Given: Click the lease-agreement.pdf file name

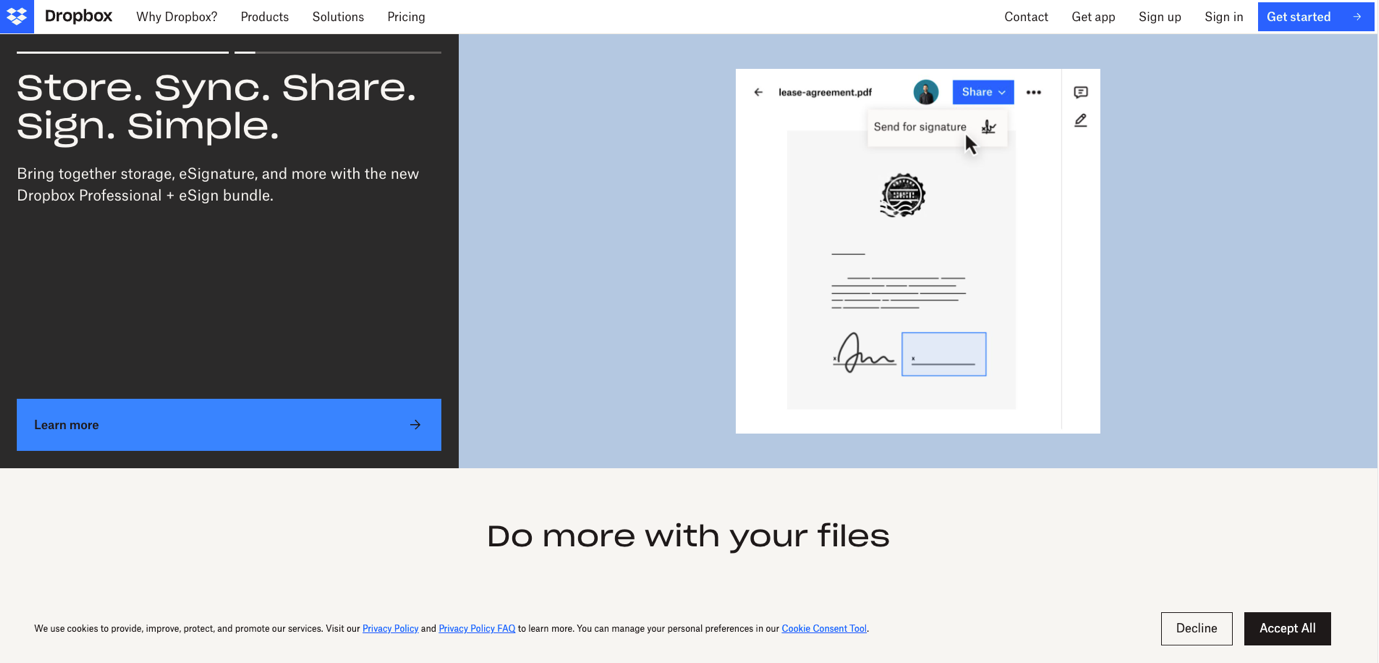Looking at the screenshot, I should point(825,92).
